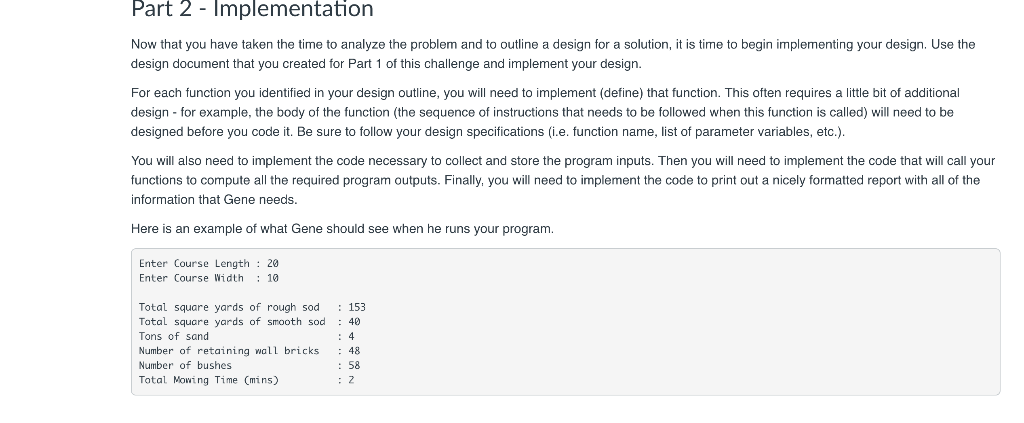Click the 'Part 2 - Implementation' heading
The image size is (1024, 423).
click(252, 9)
